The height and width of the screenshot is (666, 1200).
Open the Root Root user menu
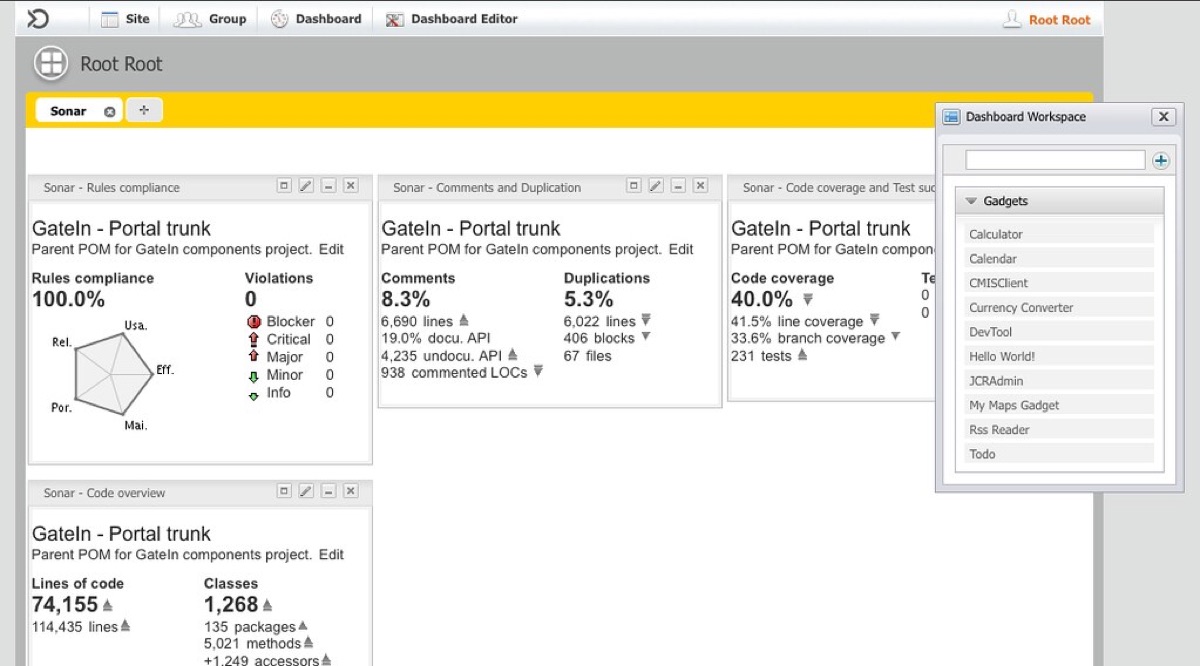tap(1047, 19)
